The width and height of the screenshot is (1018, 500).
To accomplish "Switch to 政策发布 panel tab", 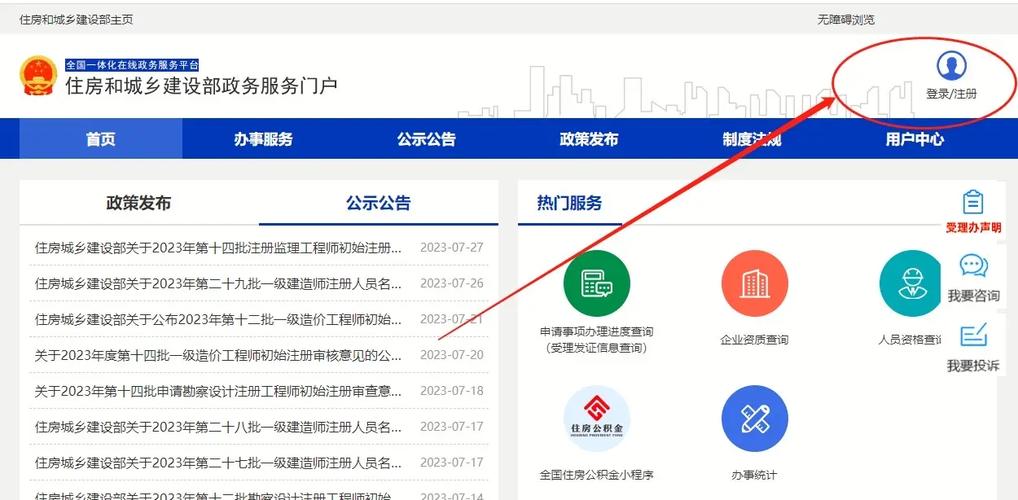I will click(x=139, y=203).
